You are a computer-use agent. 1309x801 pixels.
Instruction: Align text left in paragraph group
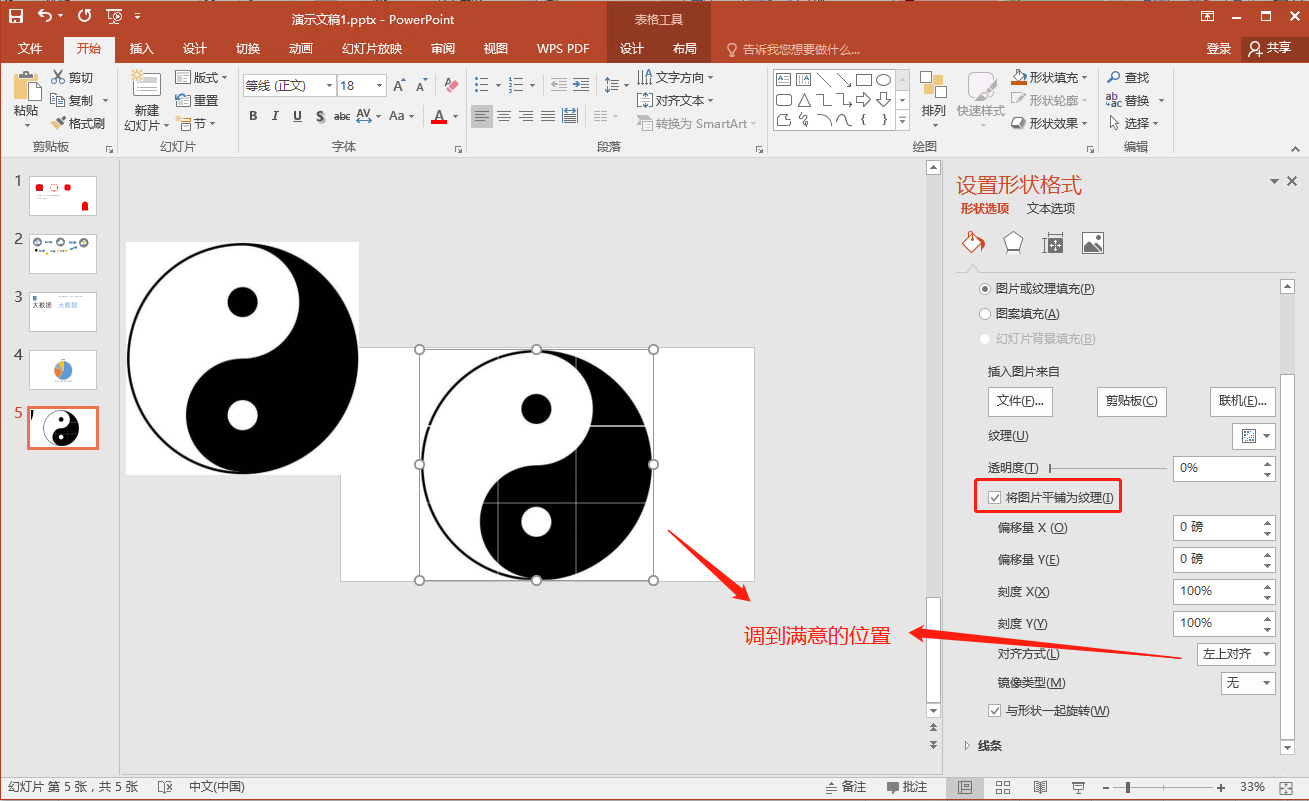(482, 117)
